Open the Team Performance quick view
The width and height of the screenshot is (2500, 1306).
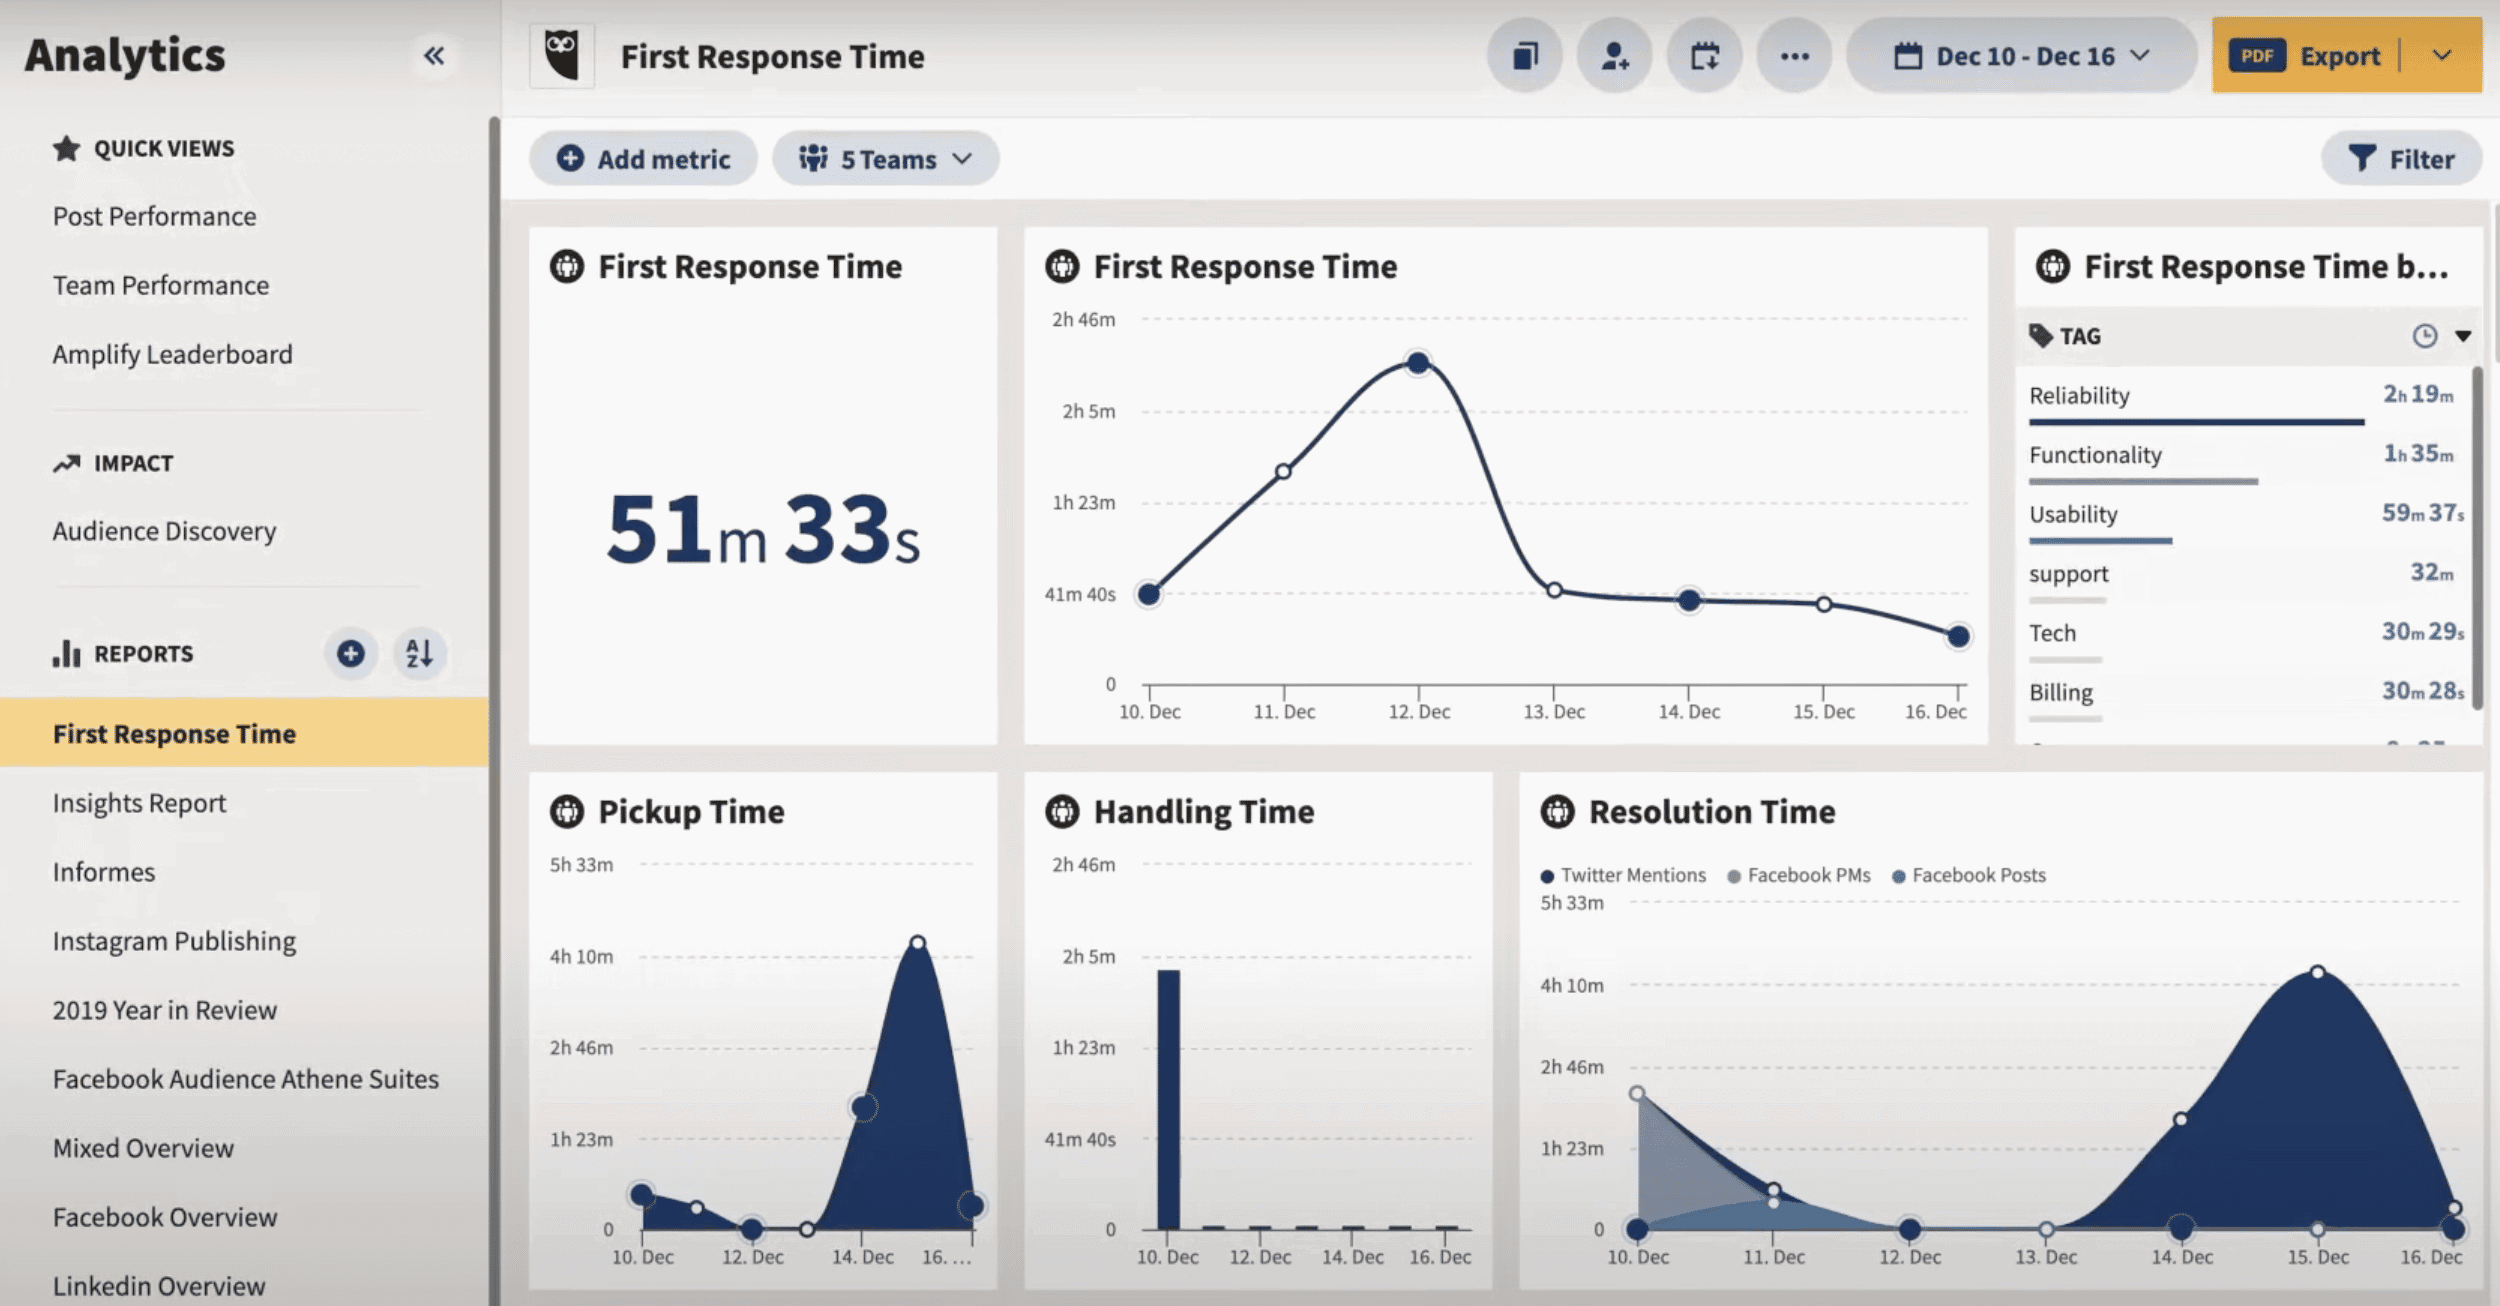click(x=160, y=285)
